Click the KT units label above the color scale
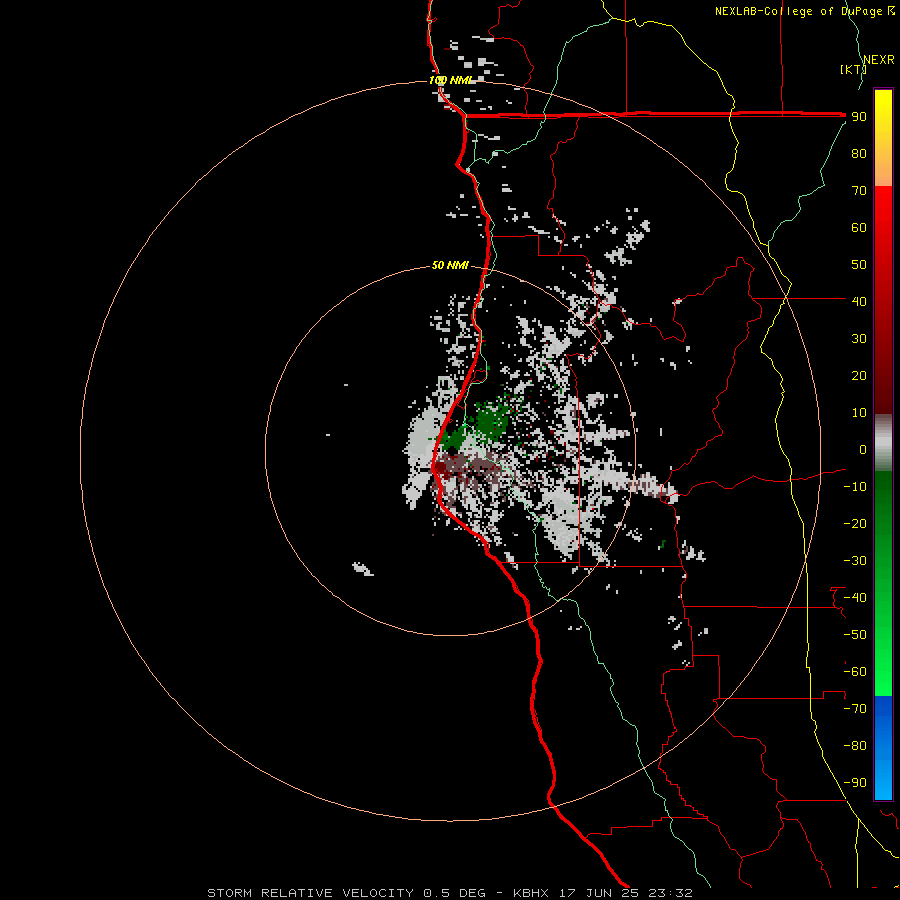900x900 pixels. tap(853, 69)
